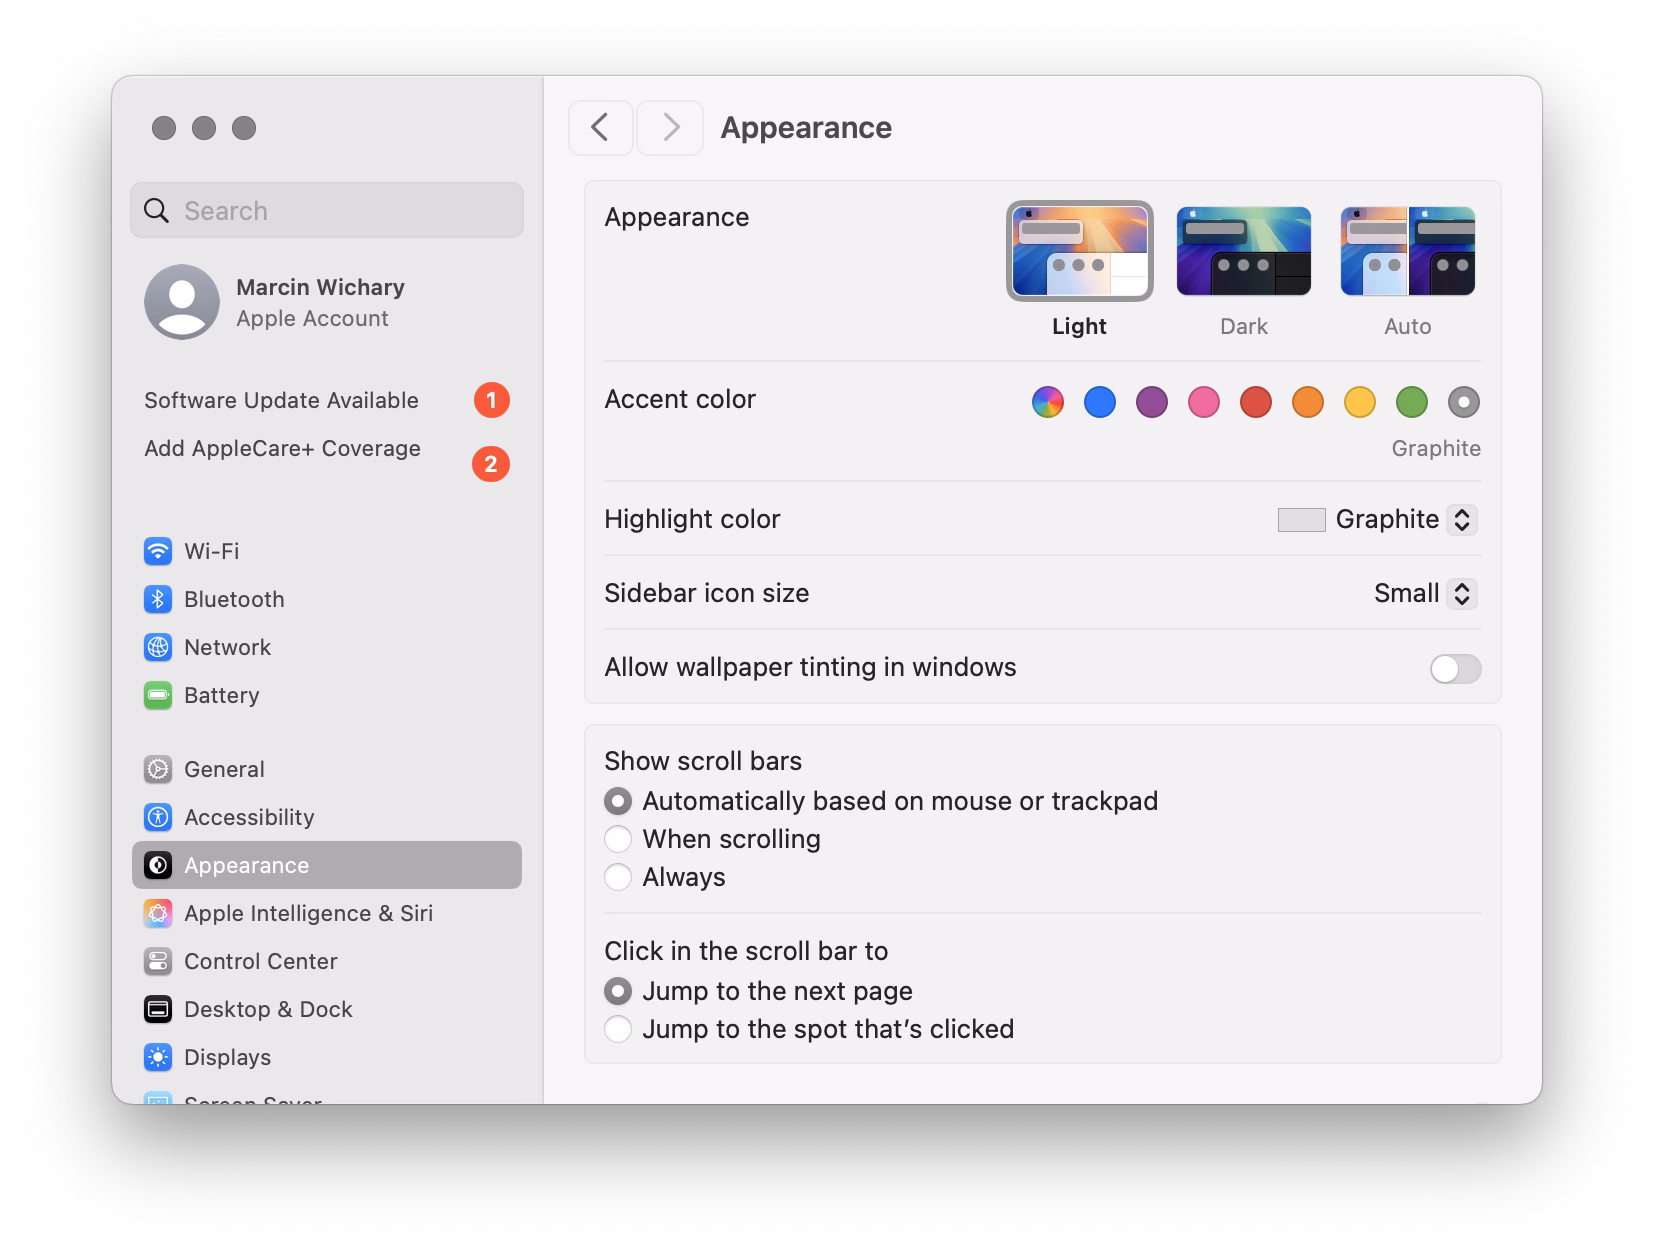
Task: Click the Wi-Fi icon in sidebar
Action: [158, 551]
